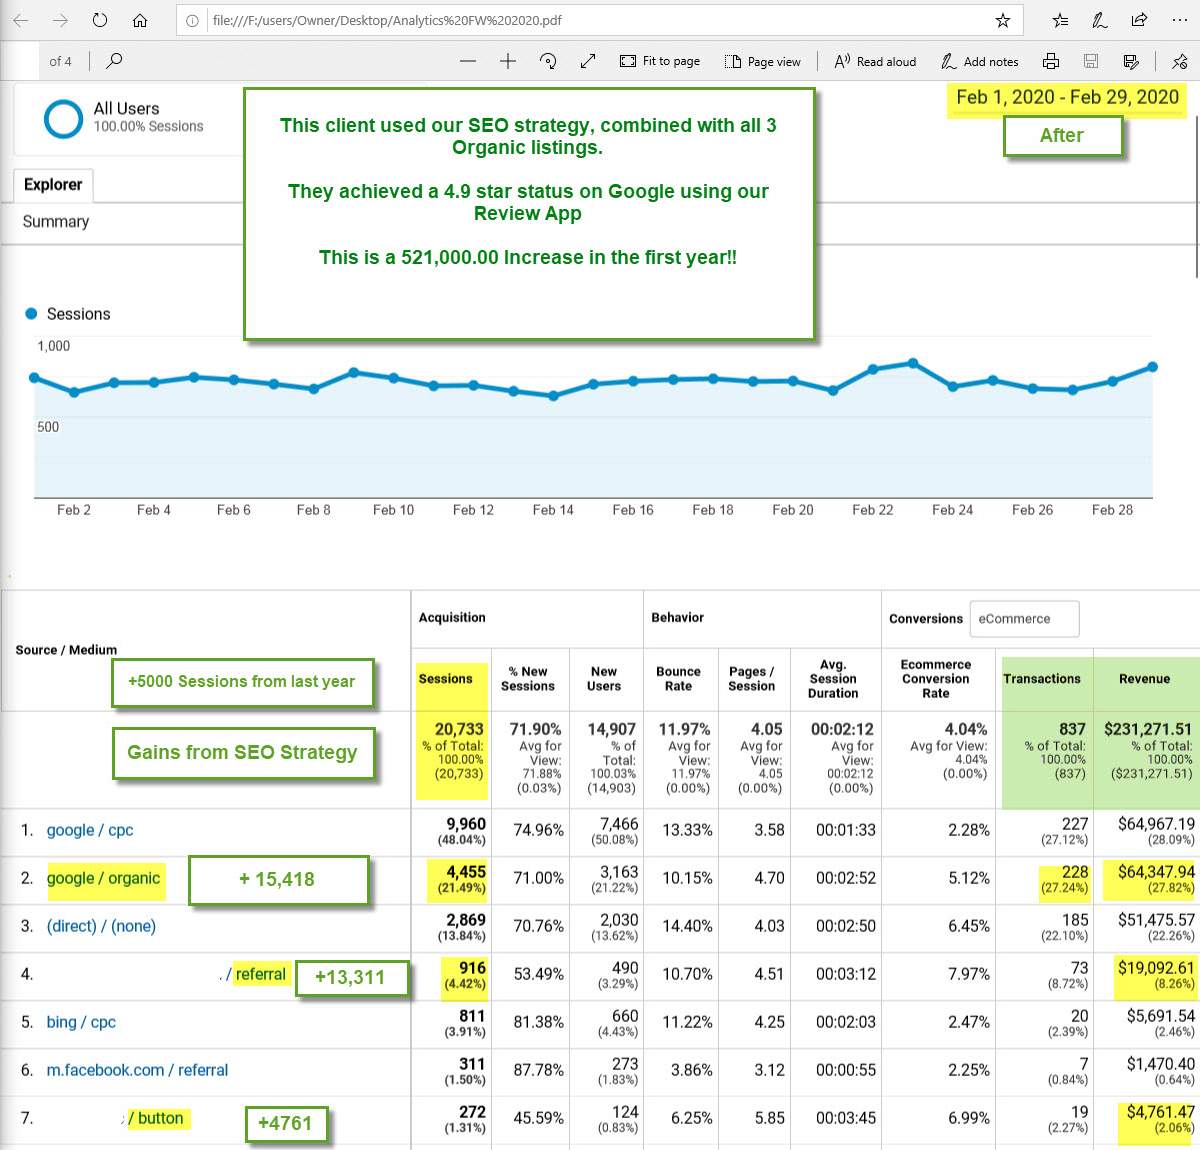Click the final data point on the sessions chart
1200x1150 pixels.
pyautogui.click(x=1152, y=367)
